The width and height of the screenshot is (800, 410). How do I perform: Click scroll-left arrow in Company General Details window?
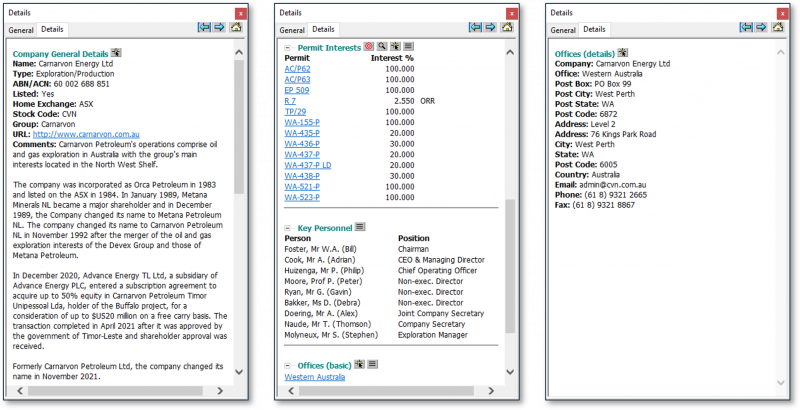20,391
